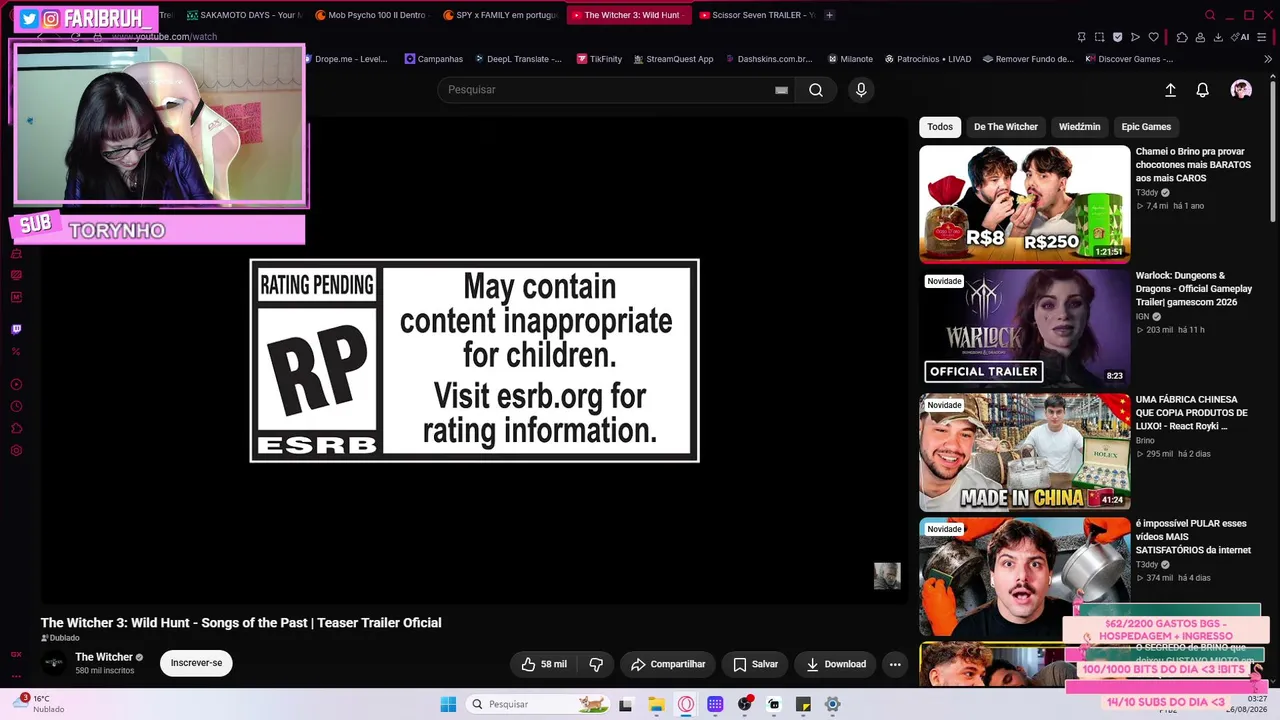The height and width of the screenshot is (720, 1280).
Task: Open a new browser tab with the plus button
Action: pos(829,15)
